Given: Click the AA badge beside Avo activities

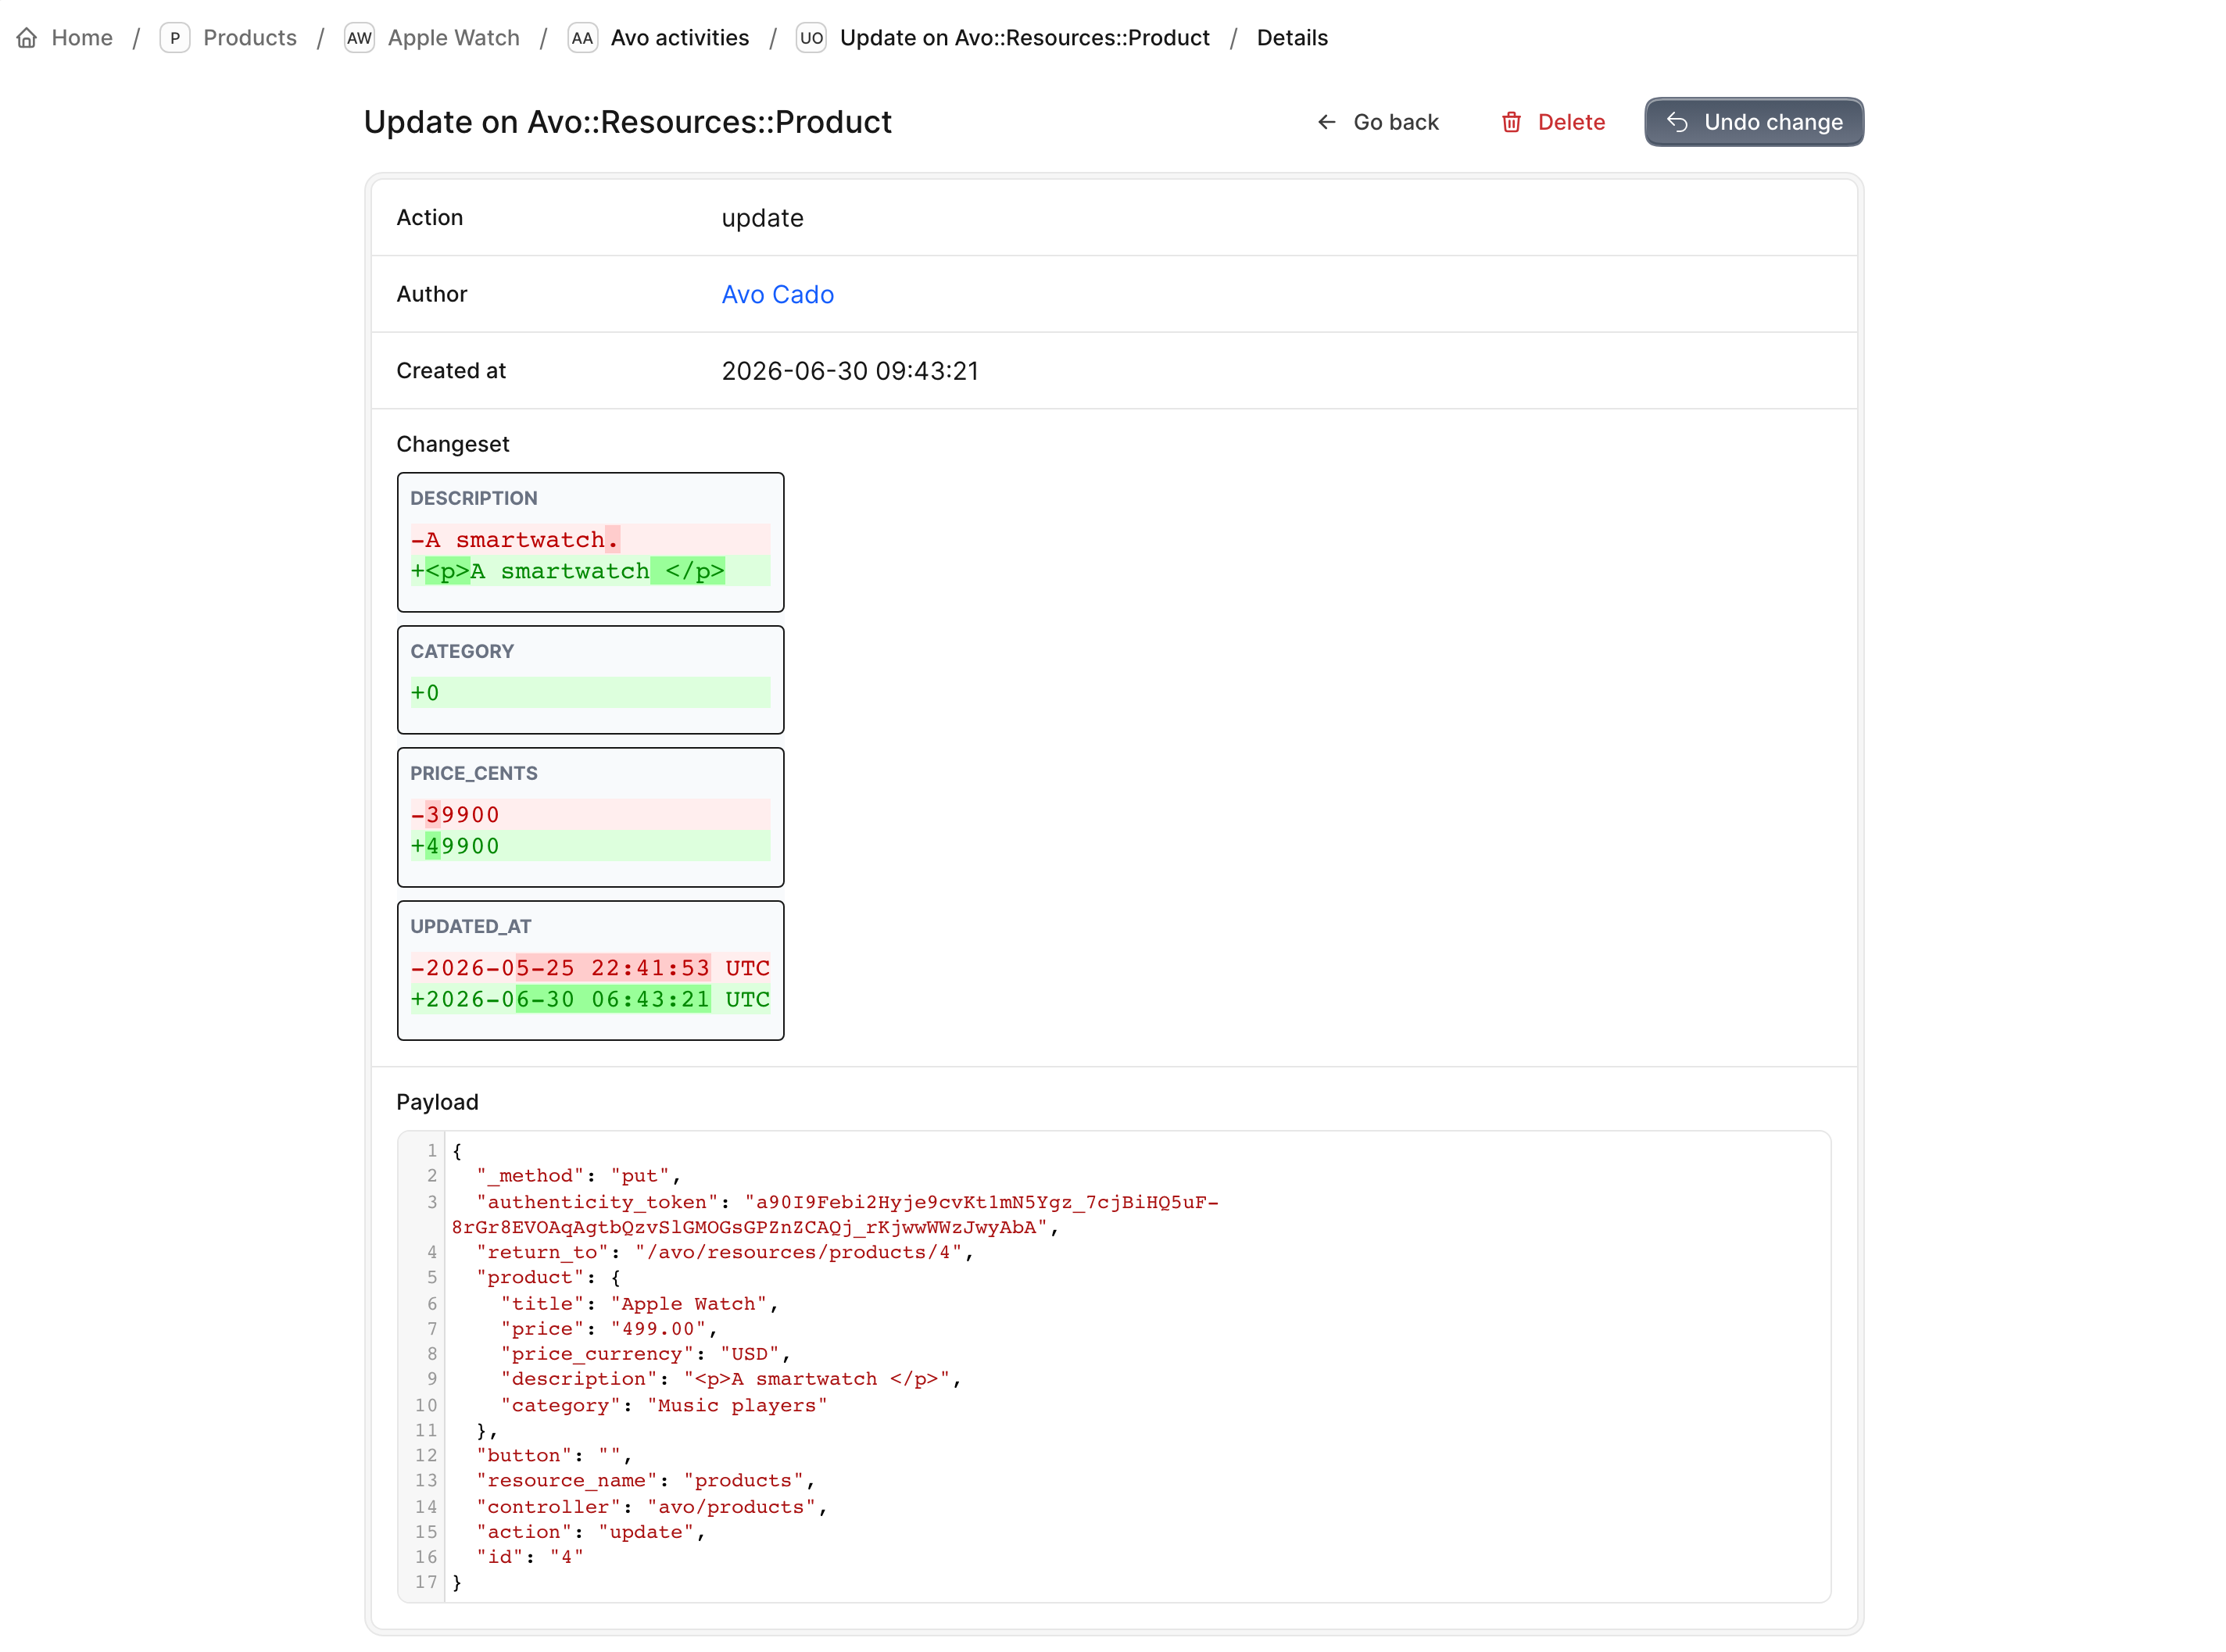Looking at the screenshot, I should [582, 38].
